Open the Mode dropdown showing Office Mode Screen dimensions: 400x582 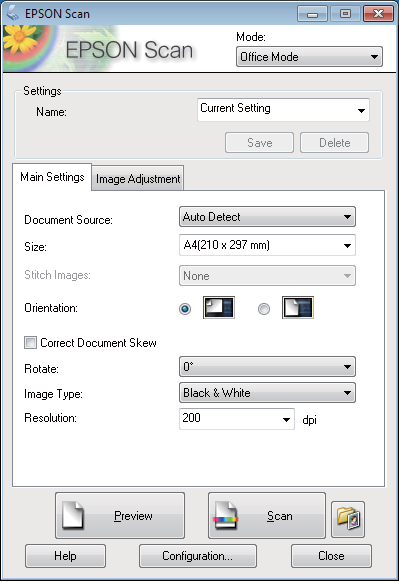point(309,57)
